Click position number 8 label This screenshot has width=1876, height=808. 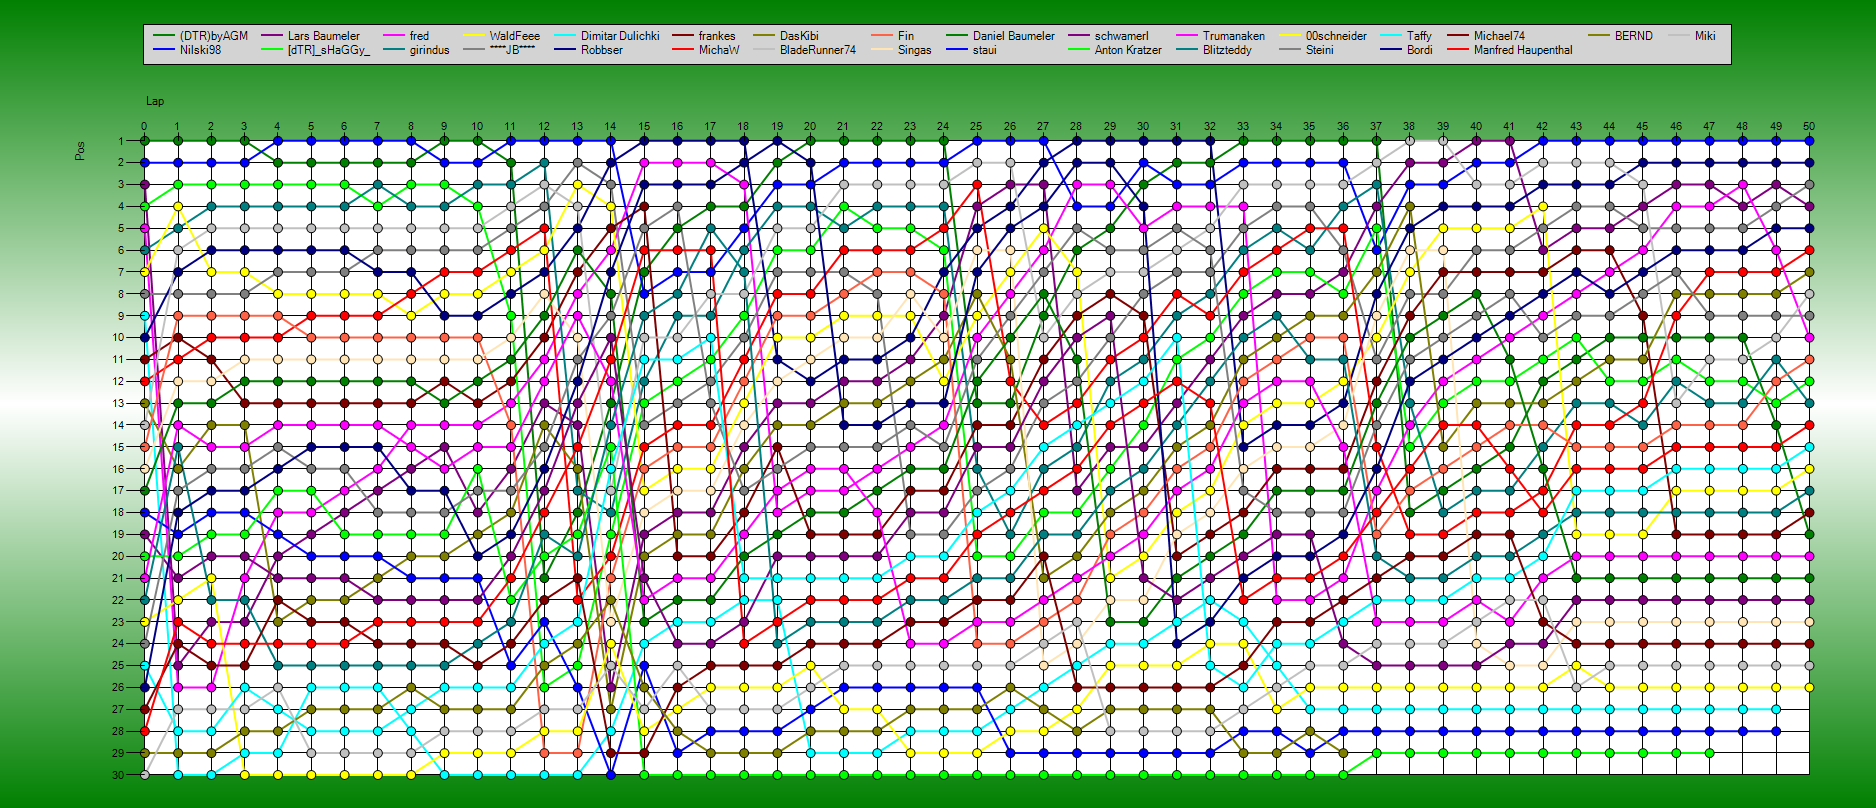[x=120, y=294]
